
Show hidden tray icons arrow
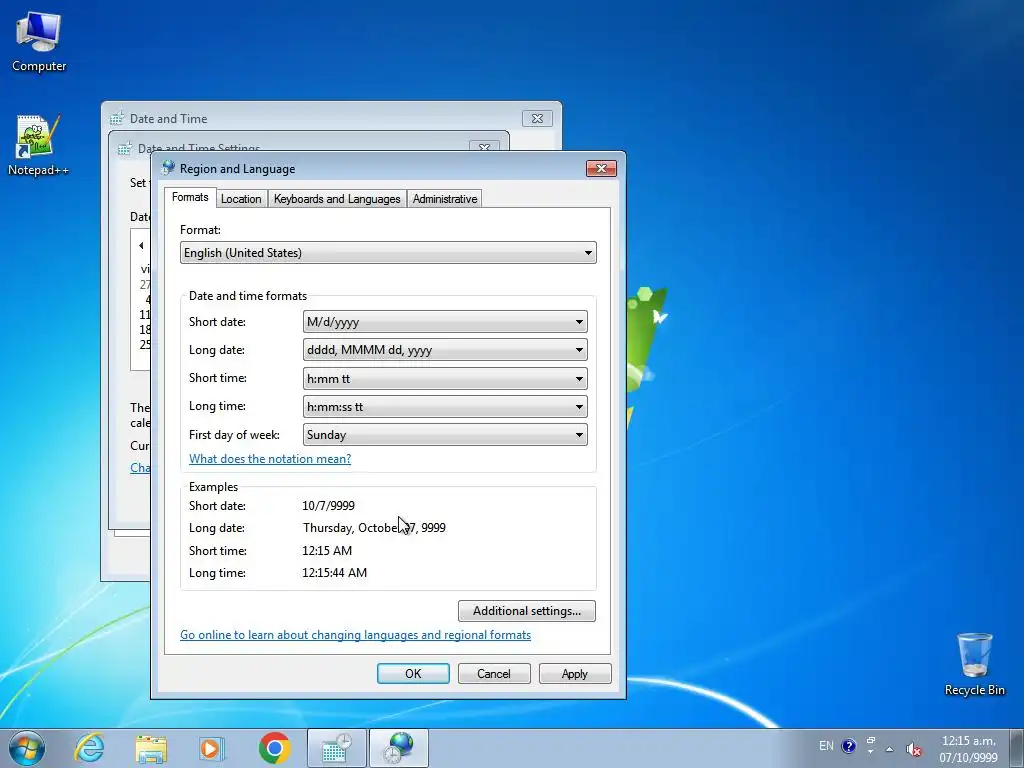[889, 748]
